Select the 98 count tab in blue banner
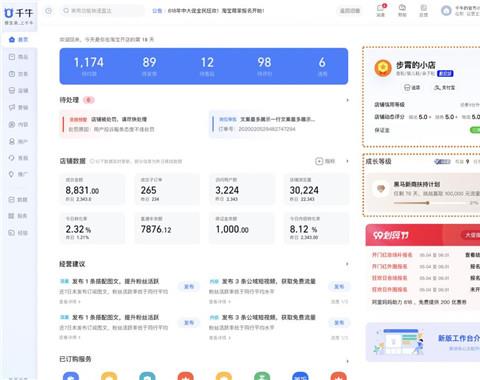Viewport: 480px width, 380px height. 264,66
